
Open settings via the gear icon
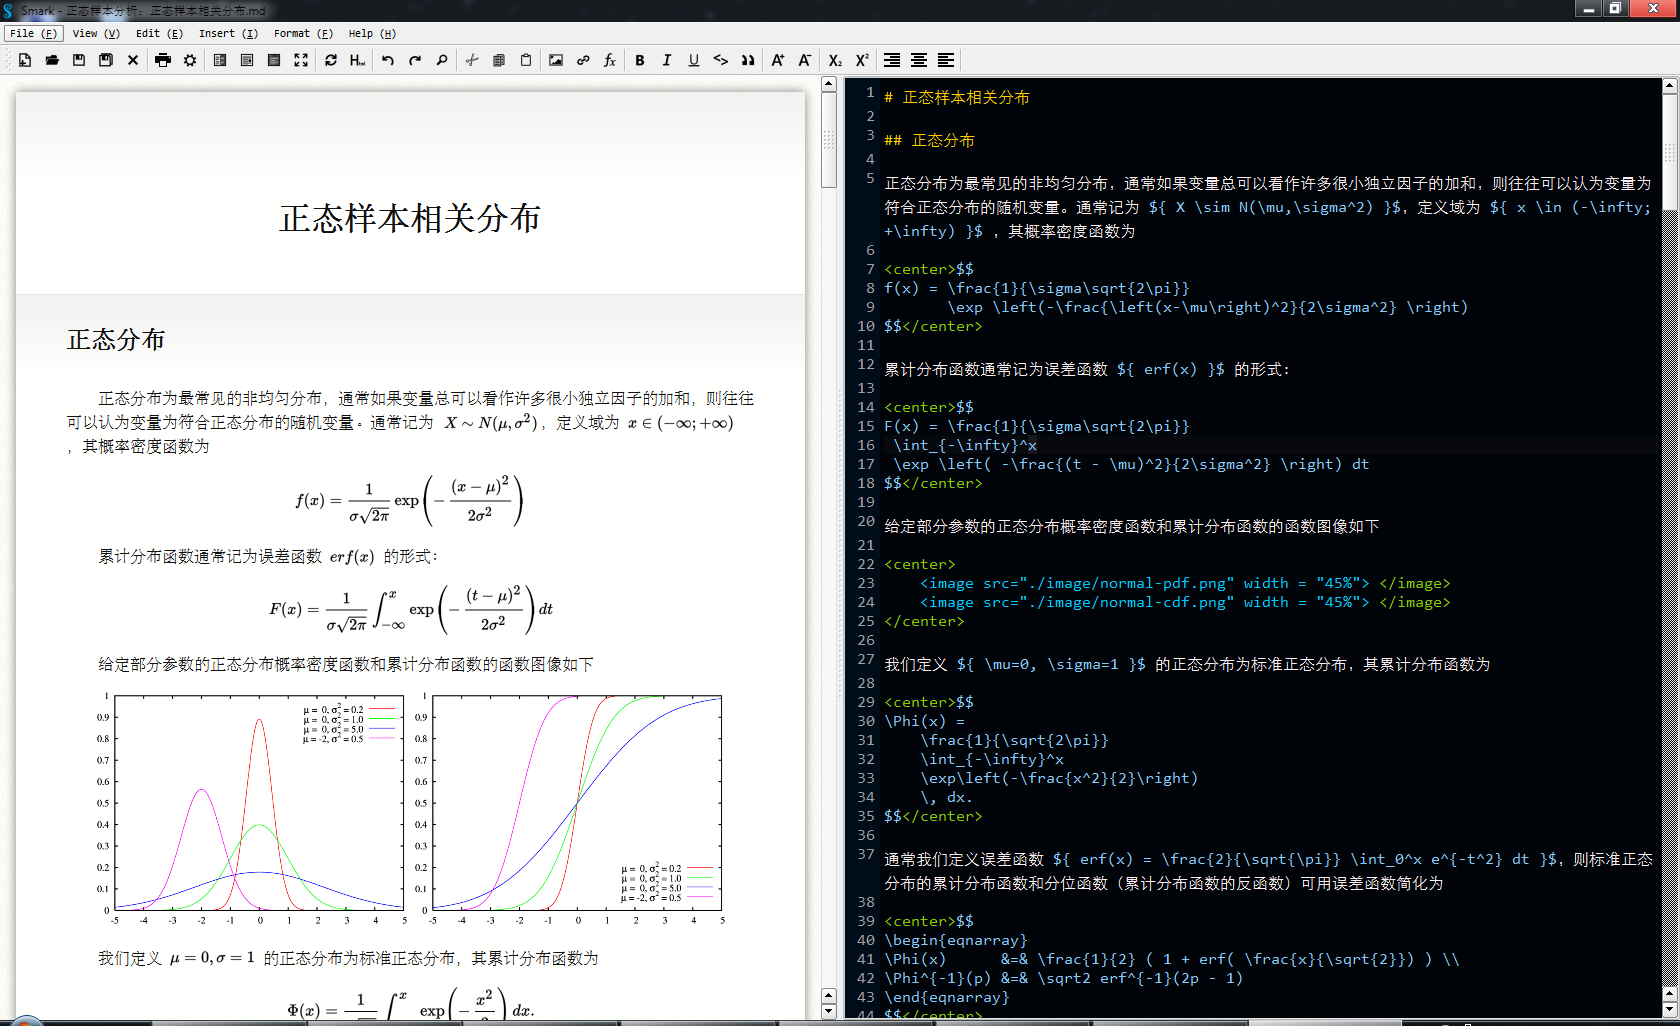tap(190, 60)
